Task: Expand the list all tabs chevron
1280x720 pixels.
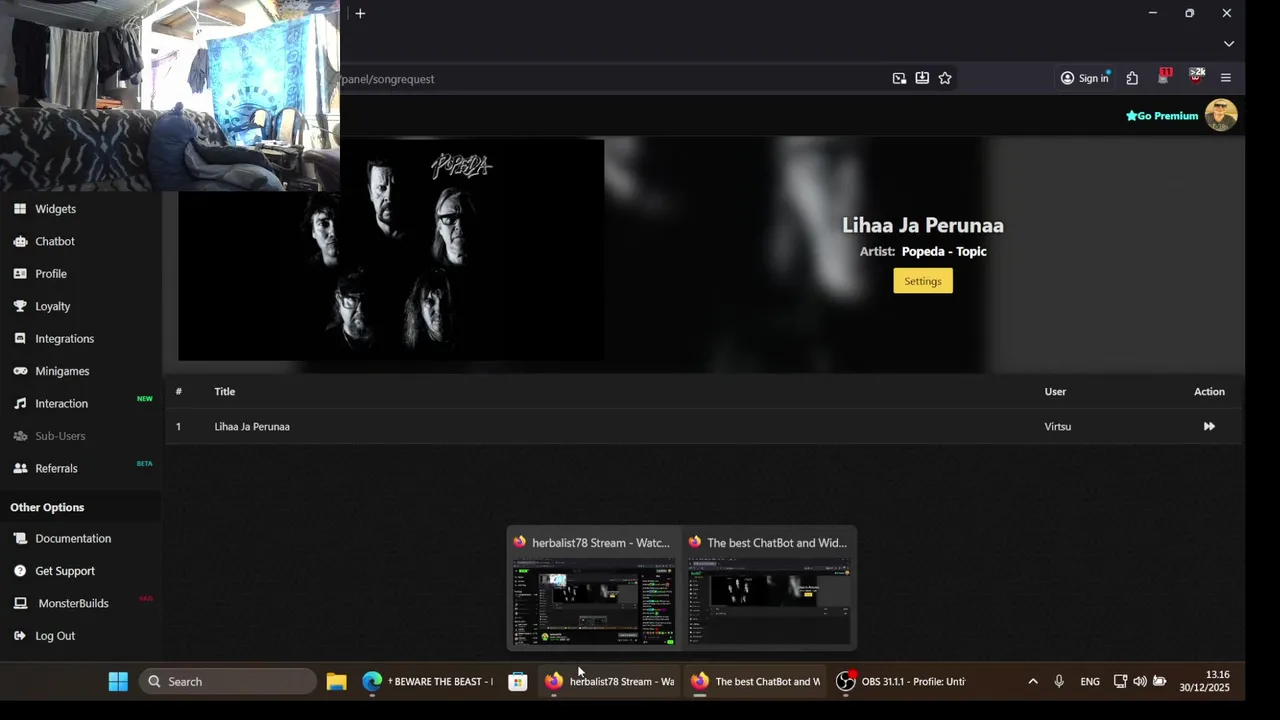Action: click(x=1229, y=44)
